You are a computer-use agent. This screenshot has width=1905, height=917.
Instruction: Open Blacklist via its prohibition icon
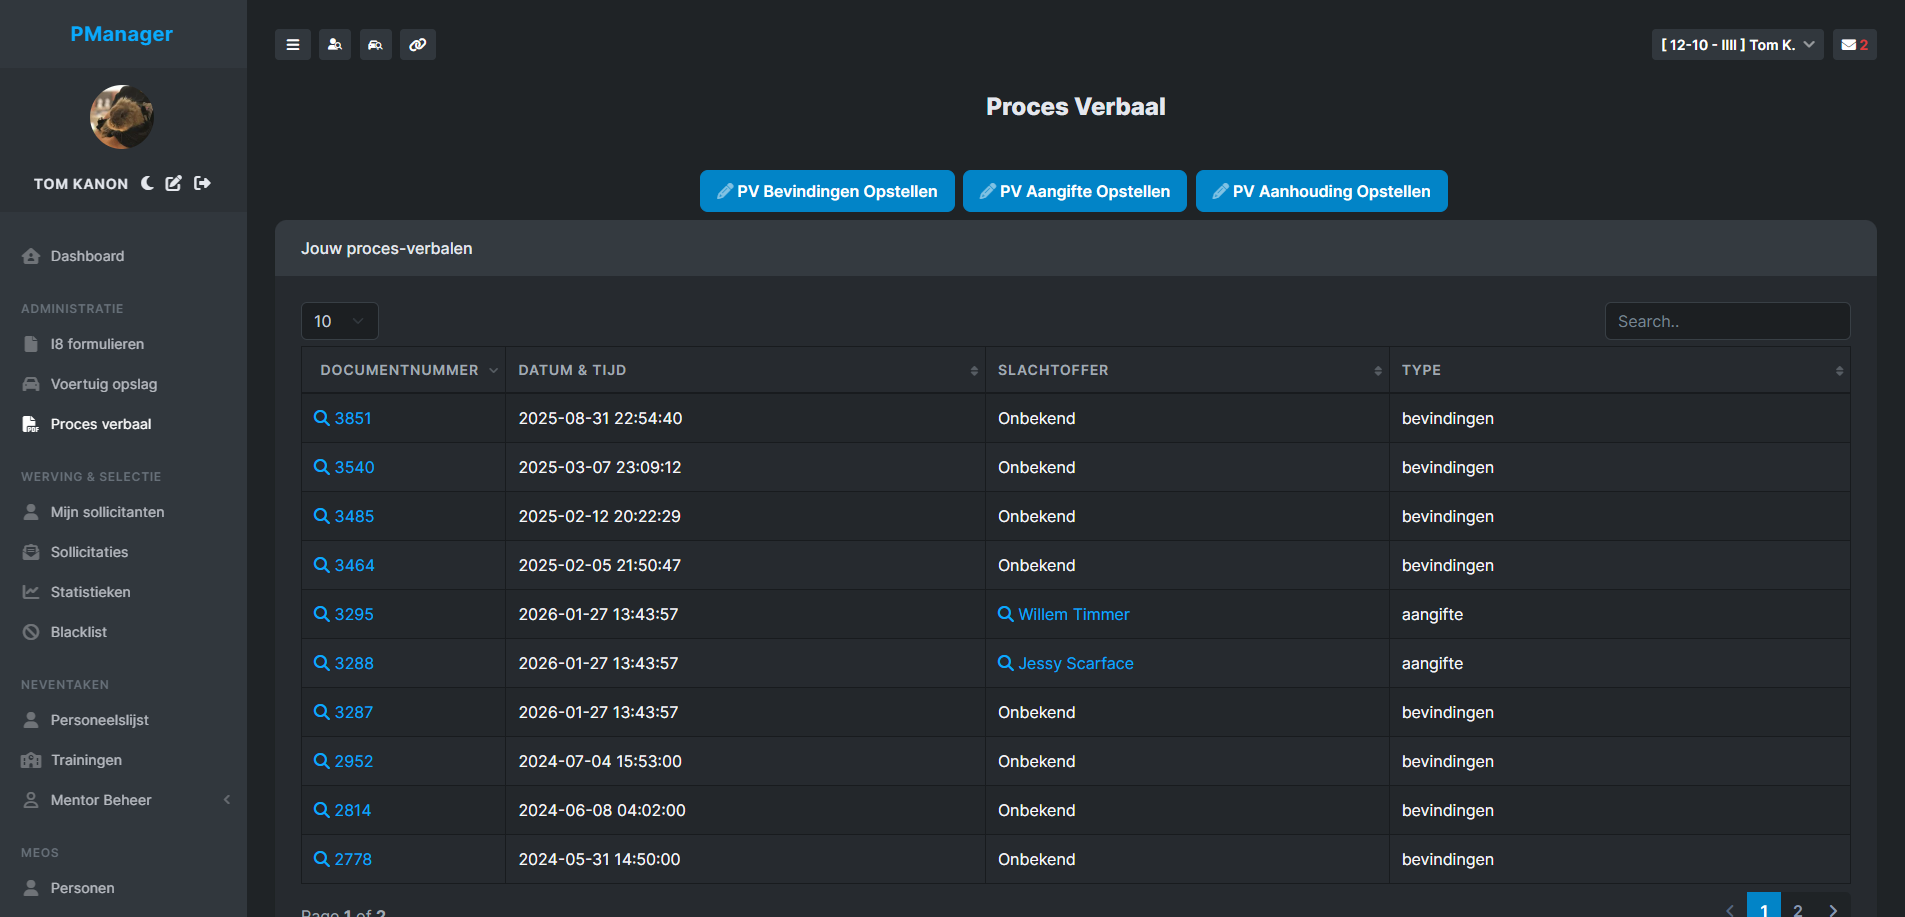coord(31,631)
